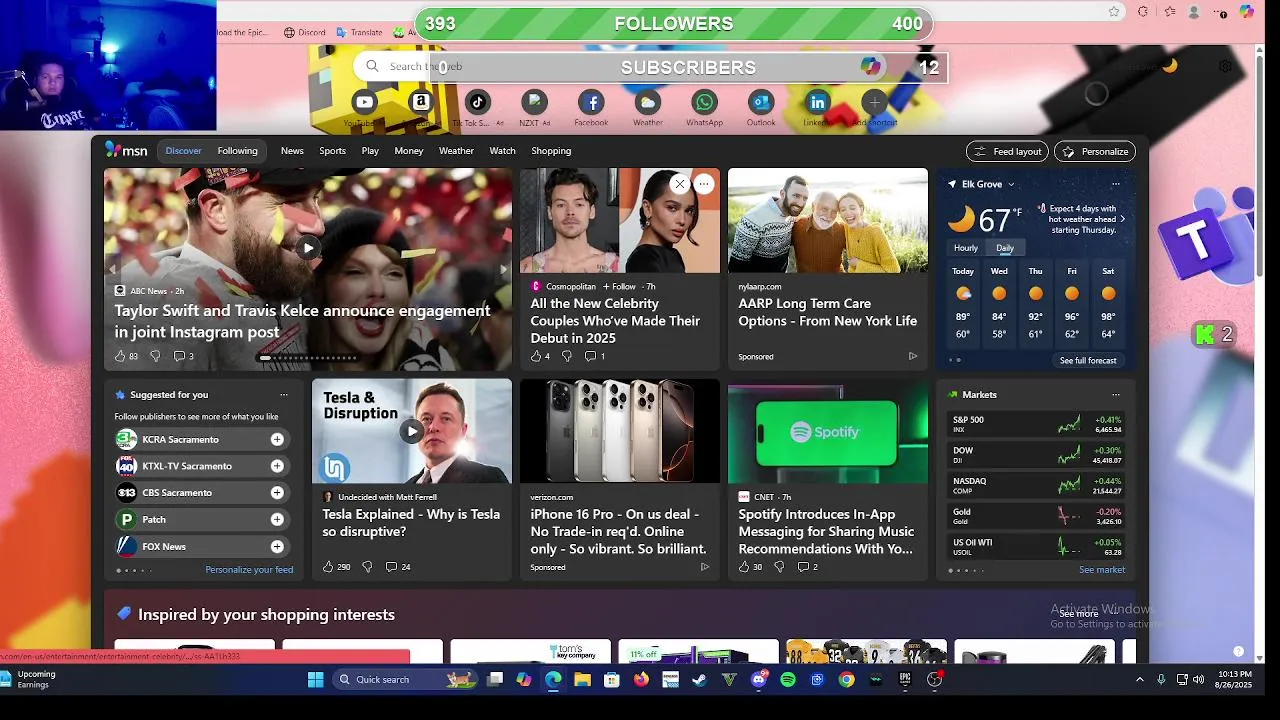Open the browser profile avatar
Screen dimensions: 1280x720
1194,12
